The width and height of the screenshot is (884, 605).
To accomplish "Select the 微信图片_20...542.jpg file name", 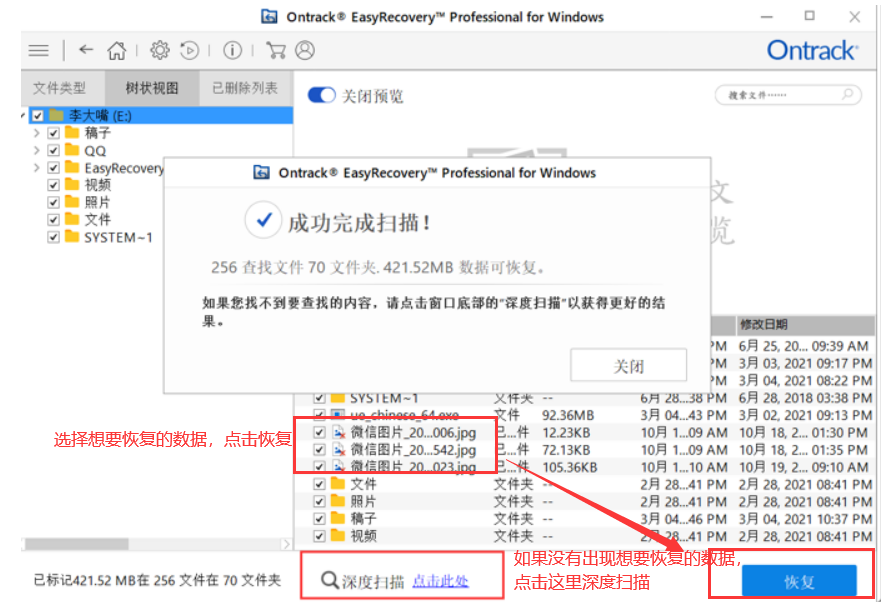I will coord(413,450).
